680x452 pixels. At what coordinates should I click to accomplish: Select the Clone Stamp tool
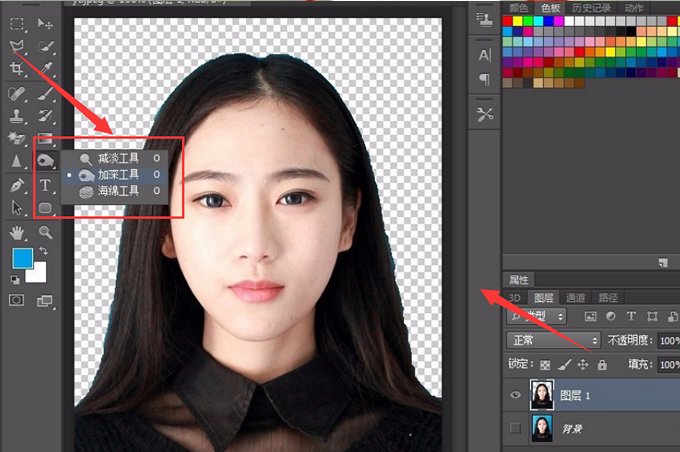pyautogui.click(x=16, y=116)
